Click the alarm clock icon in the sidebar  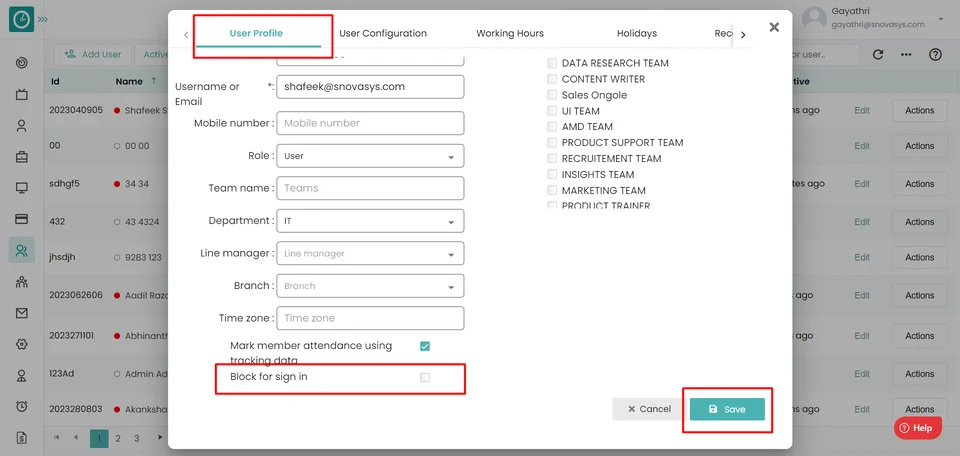(x=22, y=406)
